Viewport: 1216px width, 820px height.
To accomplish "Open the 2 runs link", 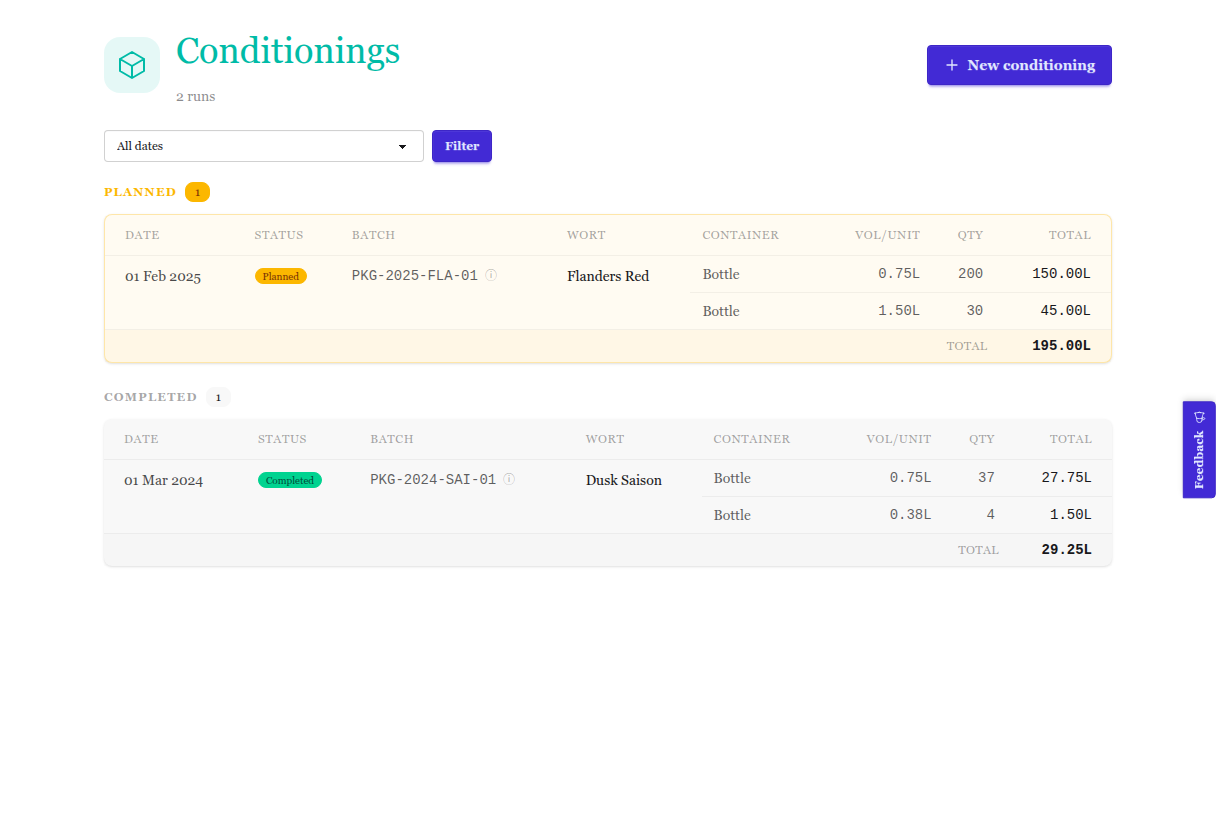I will pyautogui.click(x=193, y=96).
